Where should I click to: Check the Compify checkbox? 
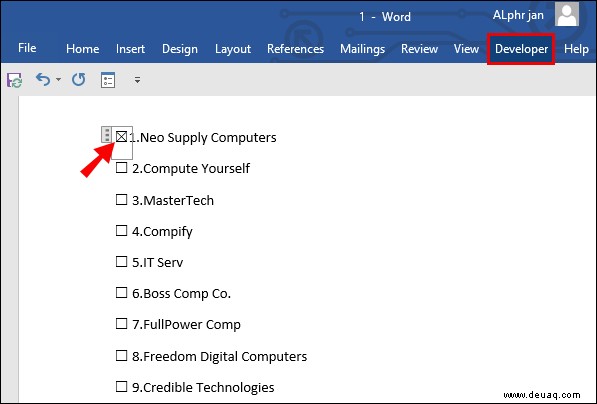point(121,230)
